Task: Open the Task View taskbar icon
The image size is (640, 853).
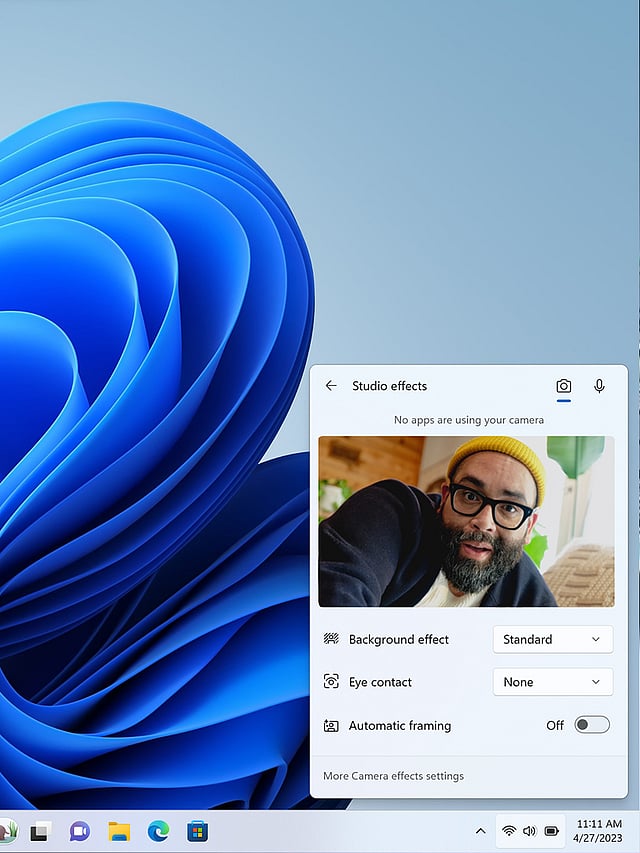Action: [x=41, y=831]
